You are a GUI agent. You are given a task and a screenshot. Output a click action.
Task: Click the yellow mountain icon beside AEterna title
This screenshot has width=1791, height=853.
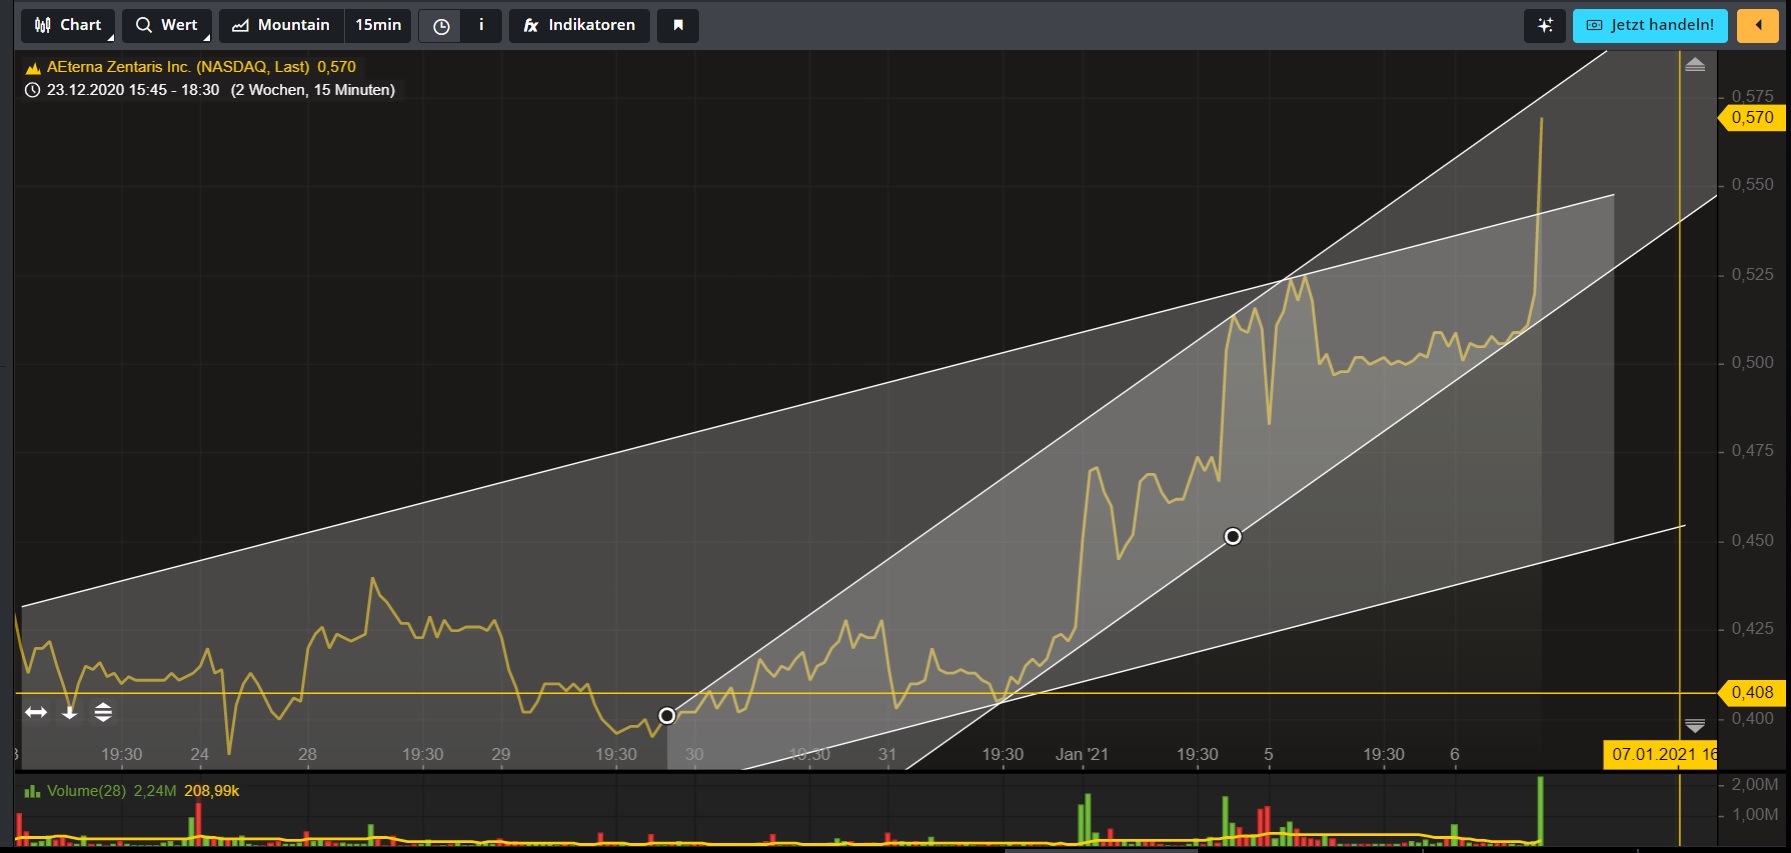coord(33,68)
